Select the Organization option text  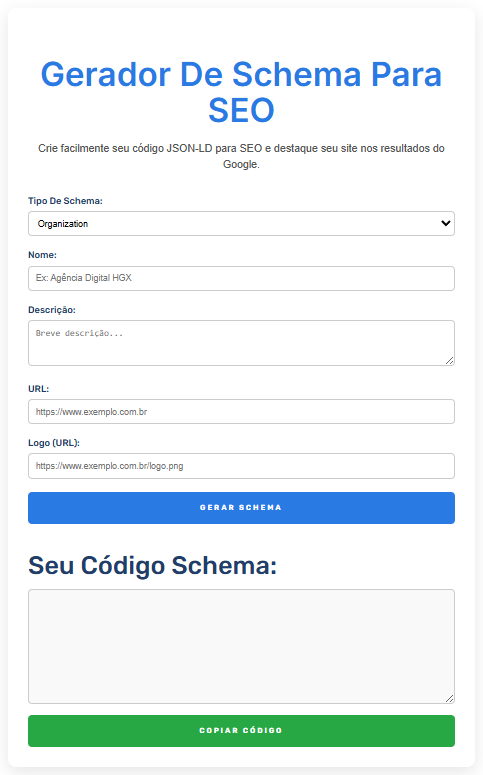pyautogui.click(x=63, y=224)
